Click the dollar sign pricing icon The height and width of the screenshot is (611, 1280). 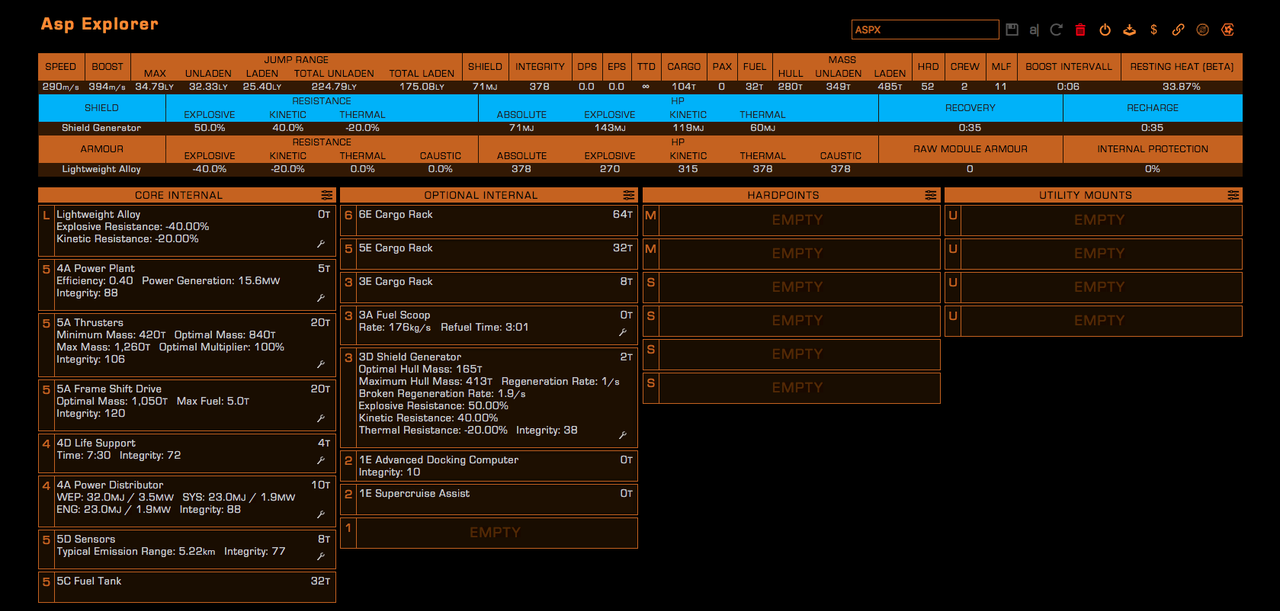click(x=1154, y=30)
